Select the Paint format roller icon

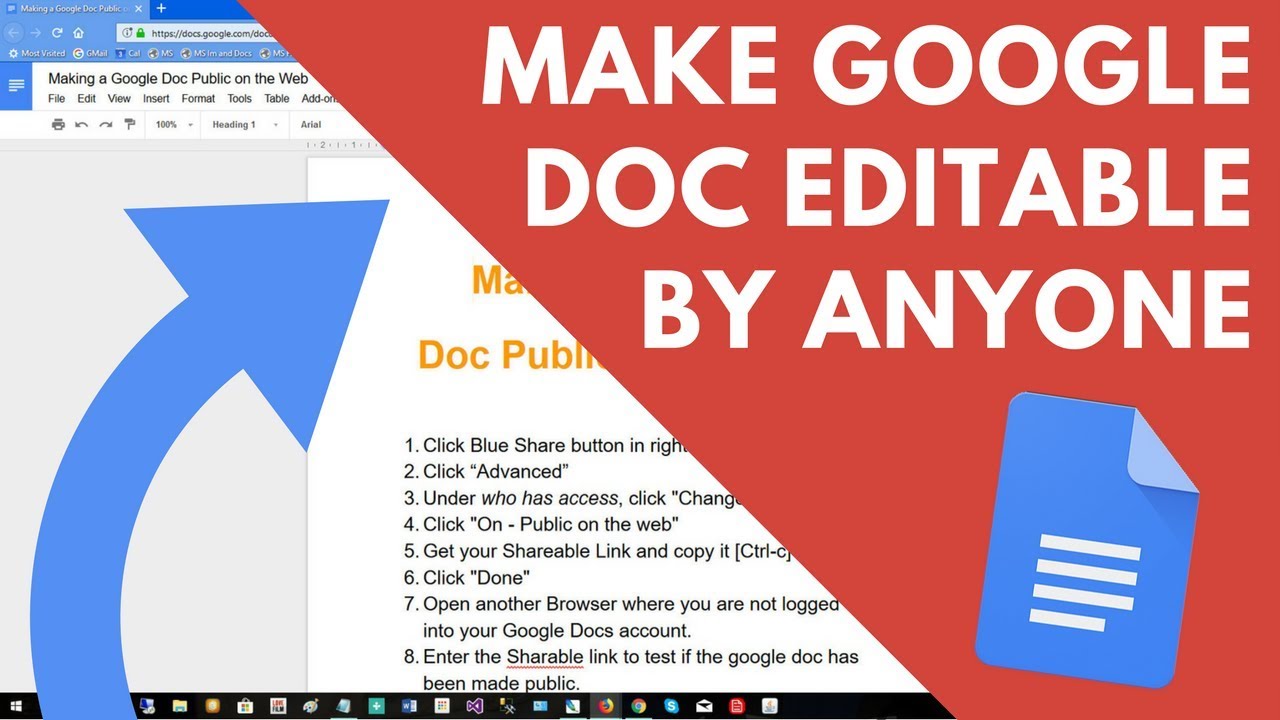(x=130, y=125)
